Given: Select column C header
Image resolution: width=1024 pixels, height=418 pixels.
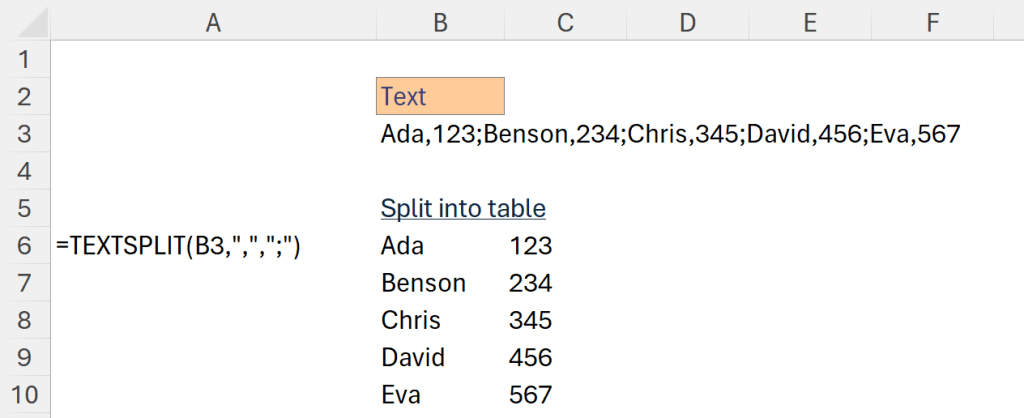Looking at the screenshot, I should point(566,22).
